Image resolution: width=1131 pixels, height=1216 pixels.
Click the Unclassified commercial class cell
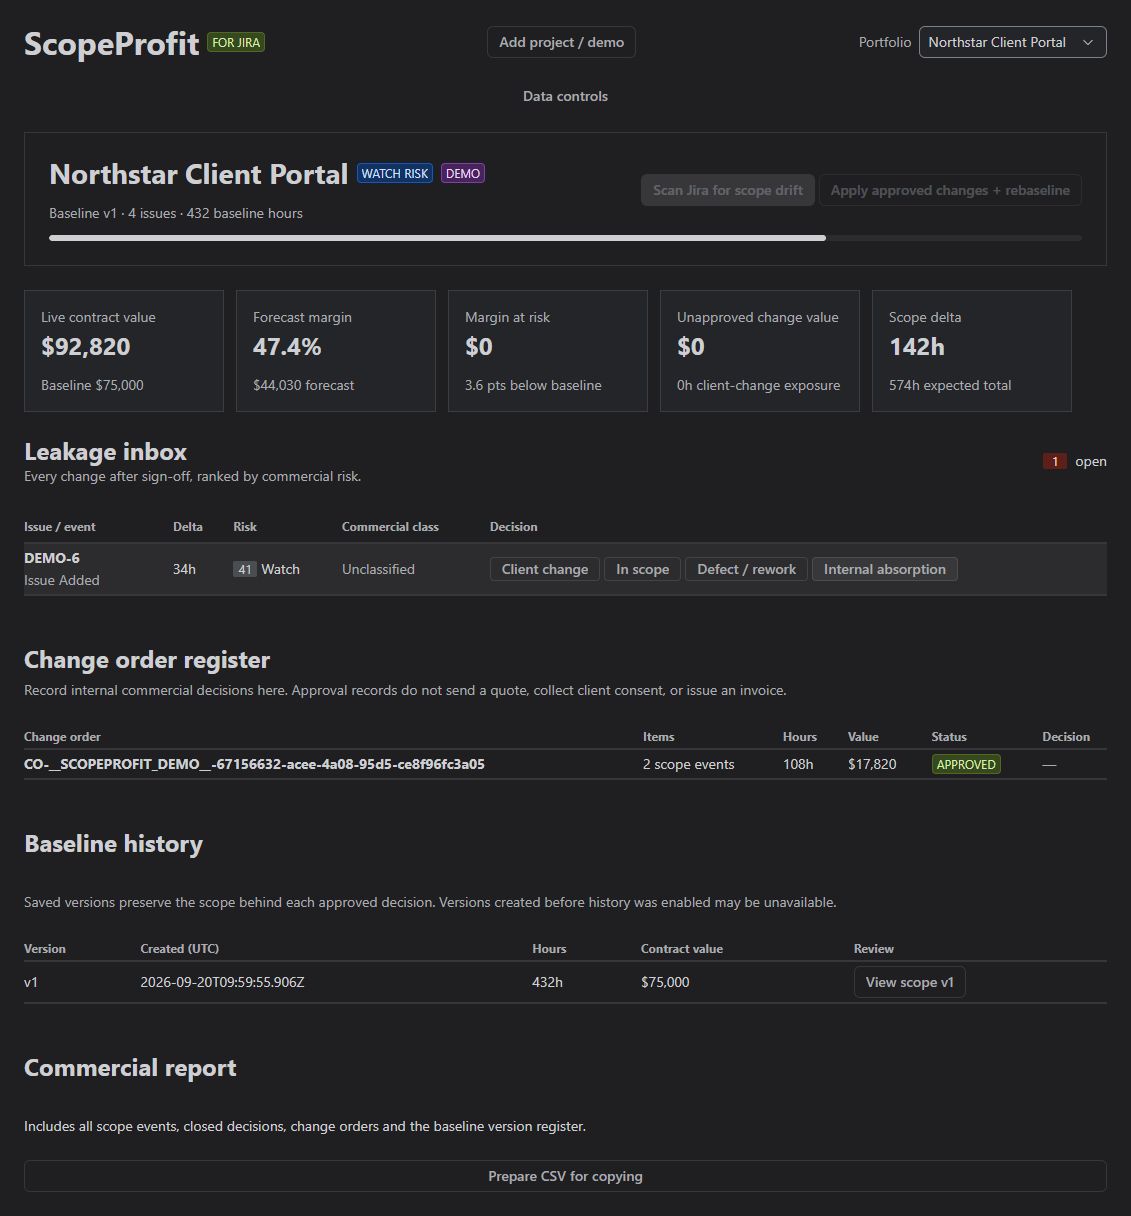[378, 569]
